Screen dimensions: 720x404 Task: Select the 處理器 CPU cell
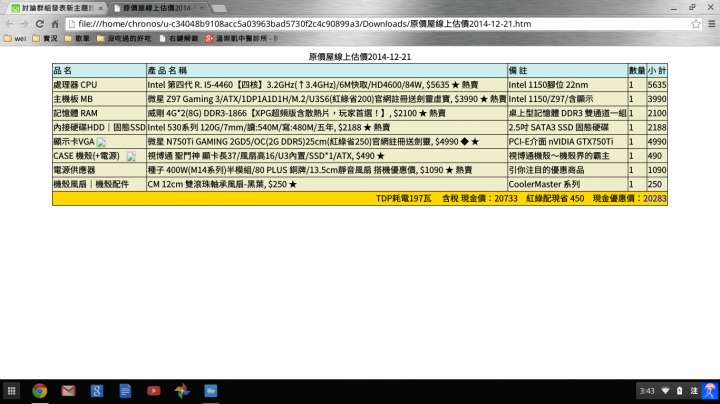point(99,85)
